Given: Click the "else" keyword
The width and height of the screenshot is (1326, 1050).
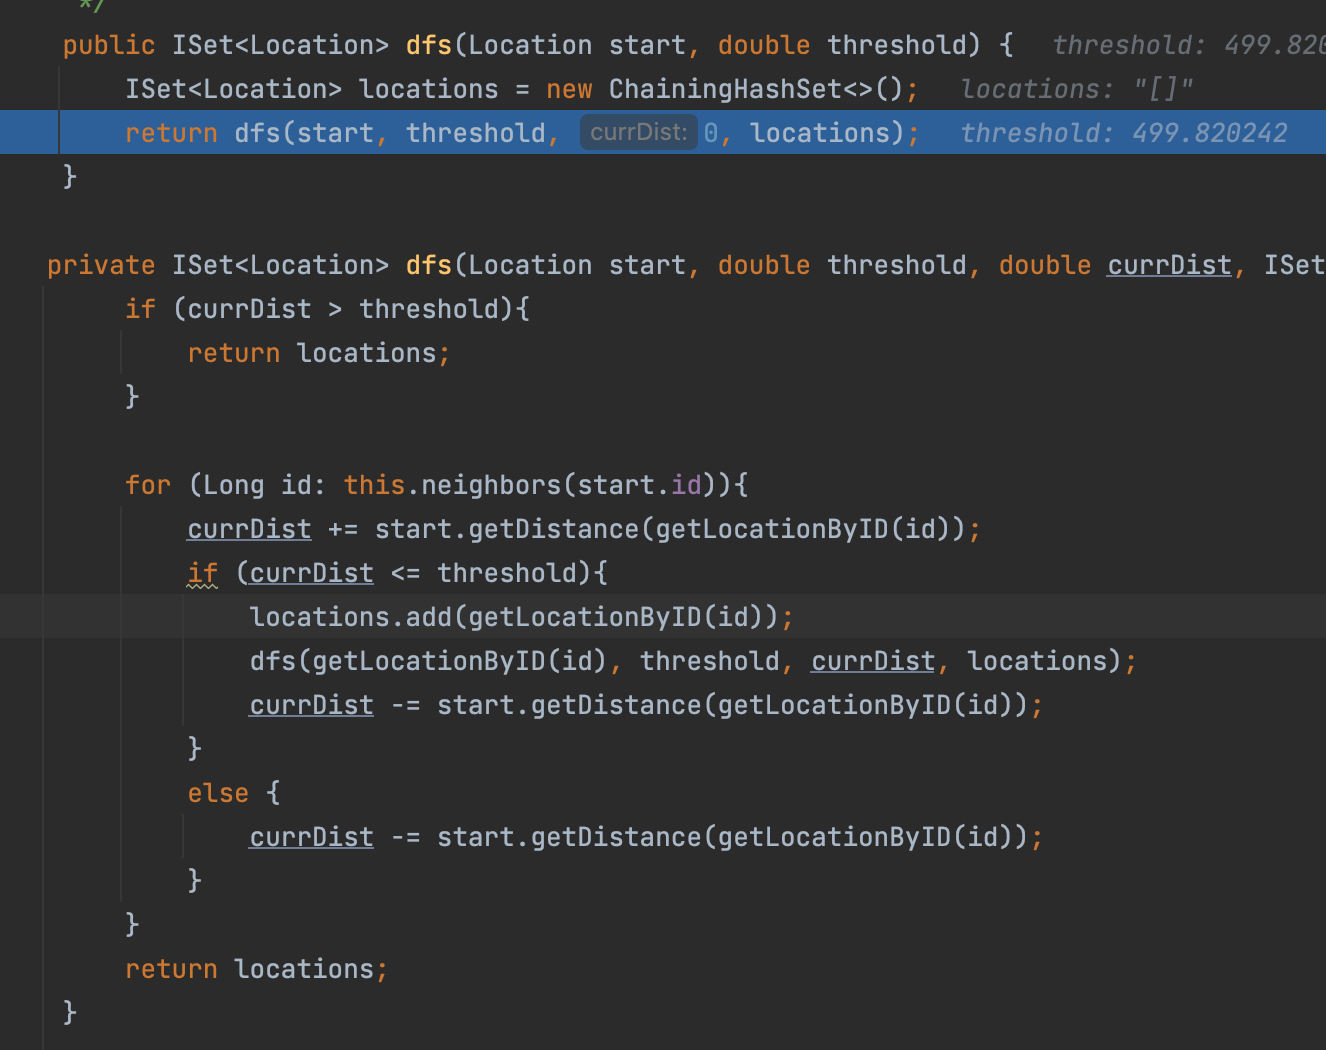Looking at the screenshot, I should tap(217, 793).
